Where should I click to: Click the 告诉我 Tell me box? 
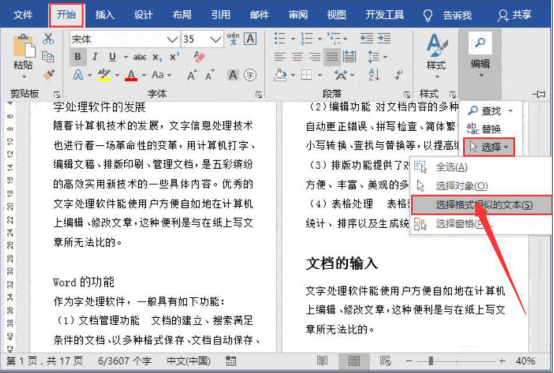(x=448, y=15)
